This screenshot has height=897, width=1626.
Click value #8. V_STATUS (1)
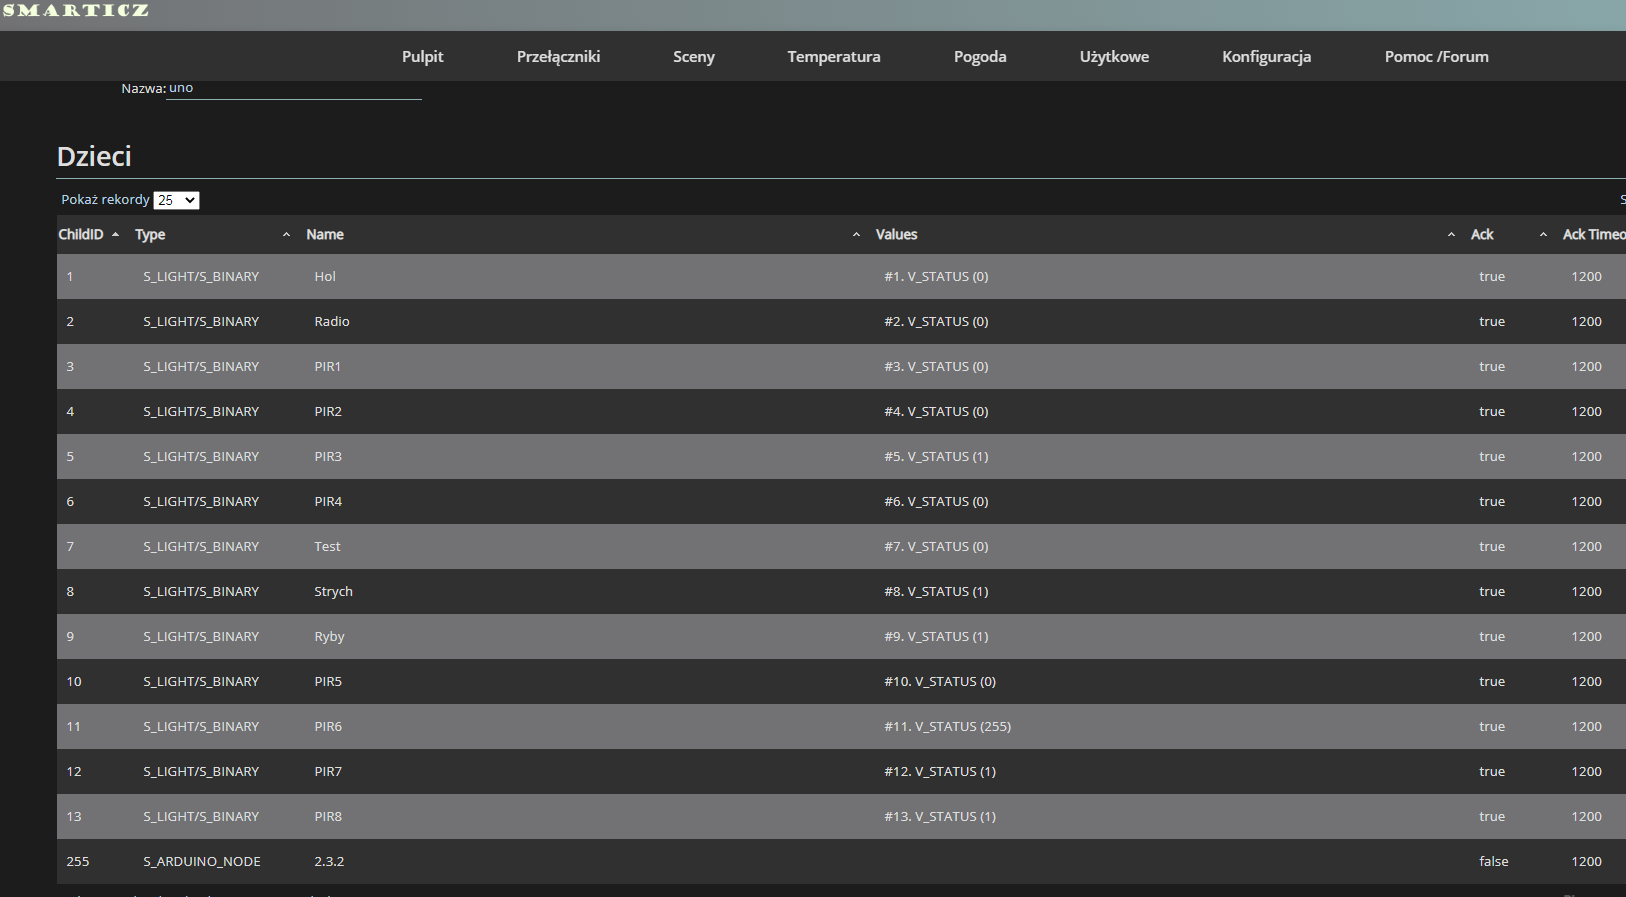936,591
